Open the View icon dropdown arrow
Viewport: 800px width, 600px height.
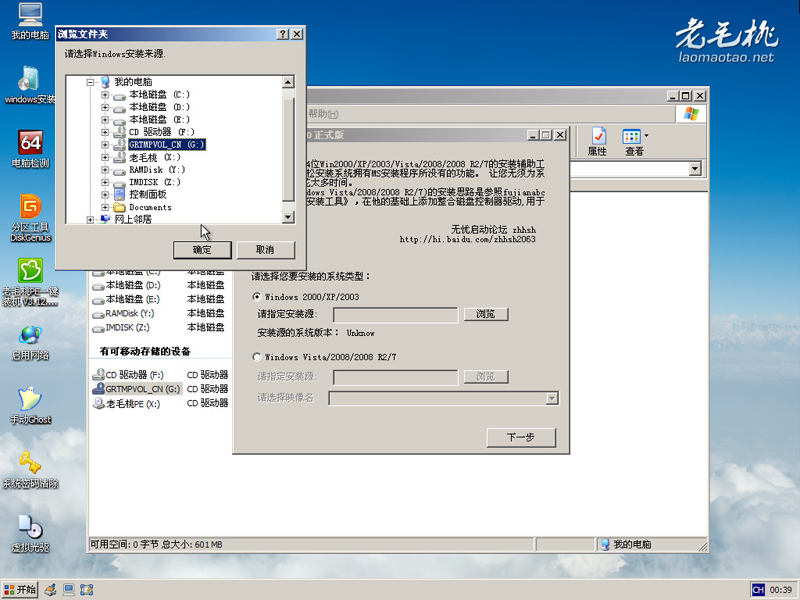(x=646, y=136)
